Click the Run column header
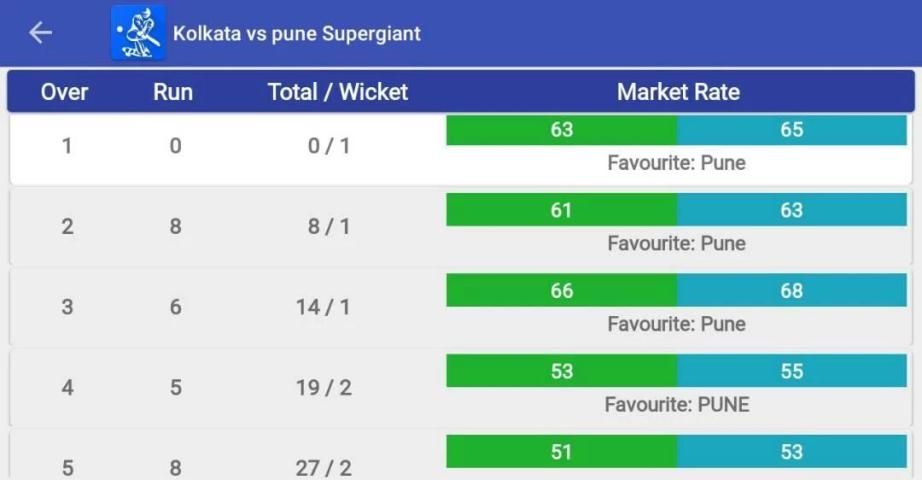This screenshot has width=922, height=480. (x=173, y=93)
